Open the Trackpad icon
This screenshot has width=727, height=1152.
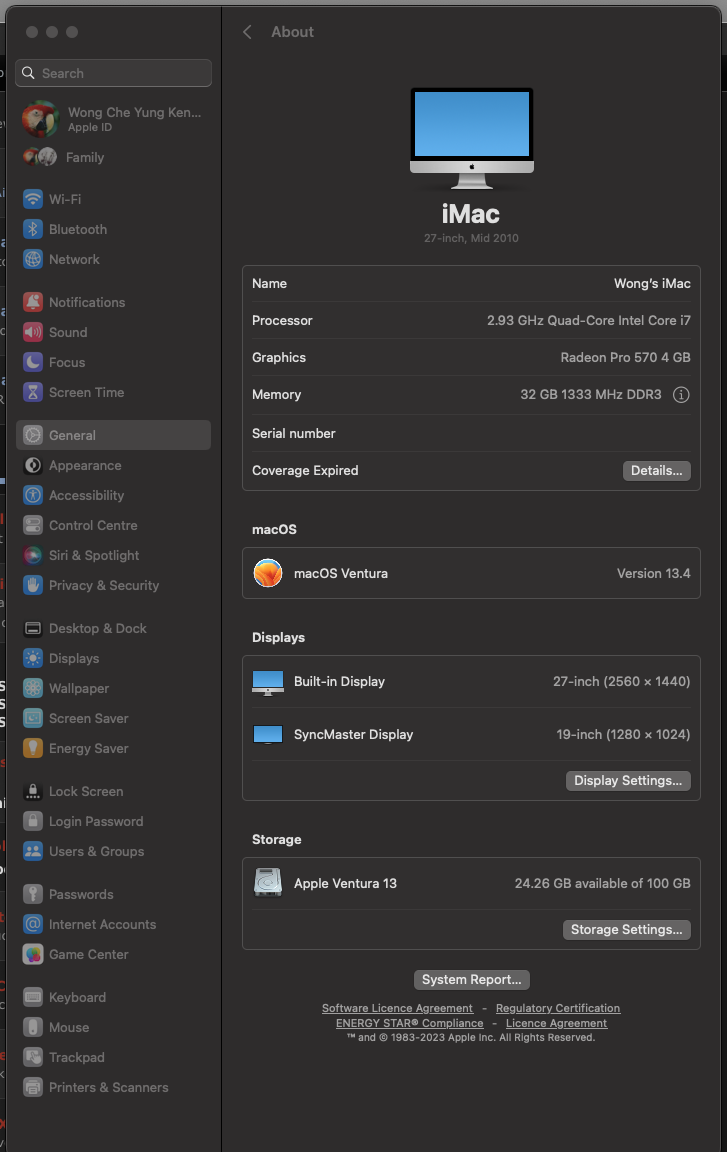(x=32, y=1057)
